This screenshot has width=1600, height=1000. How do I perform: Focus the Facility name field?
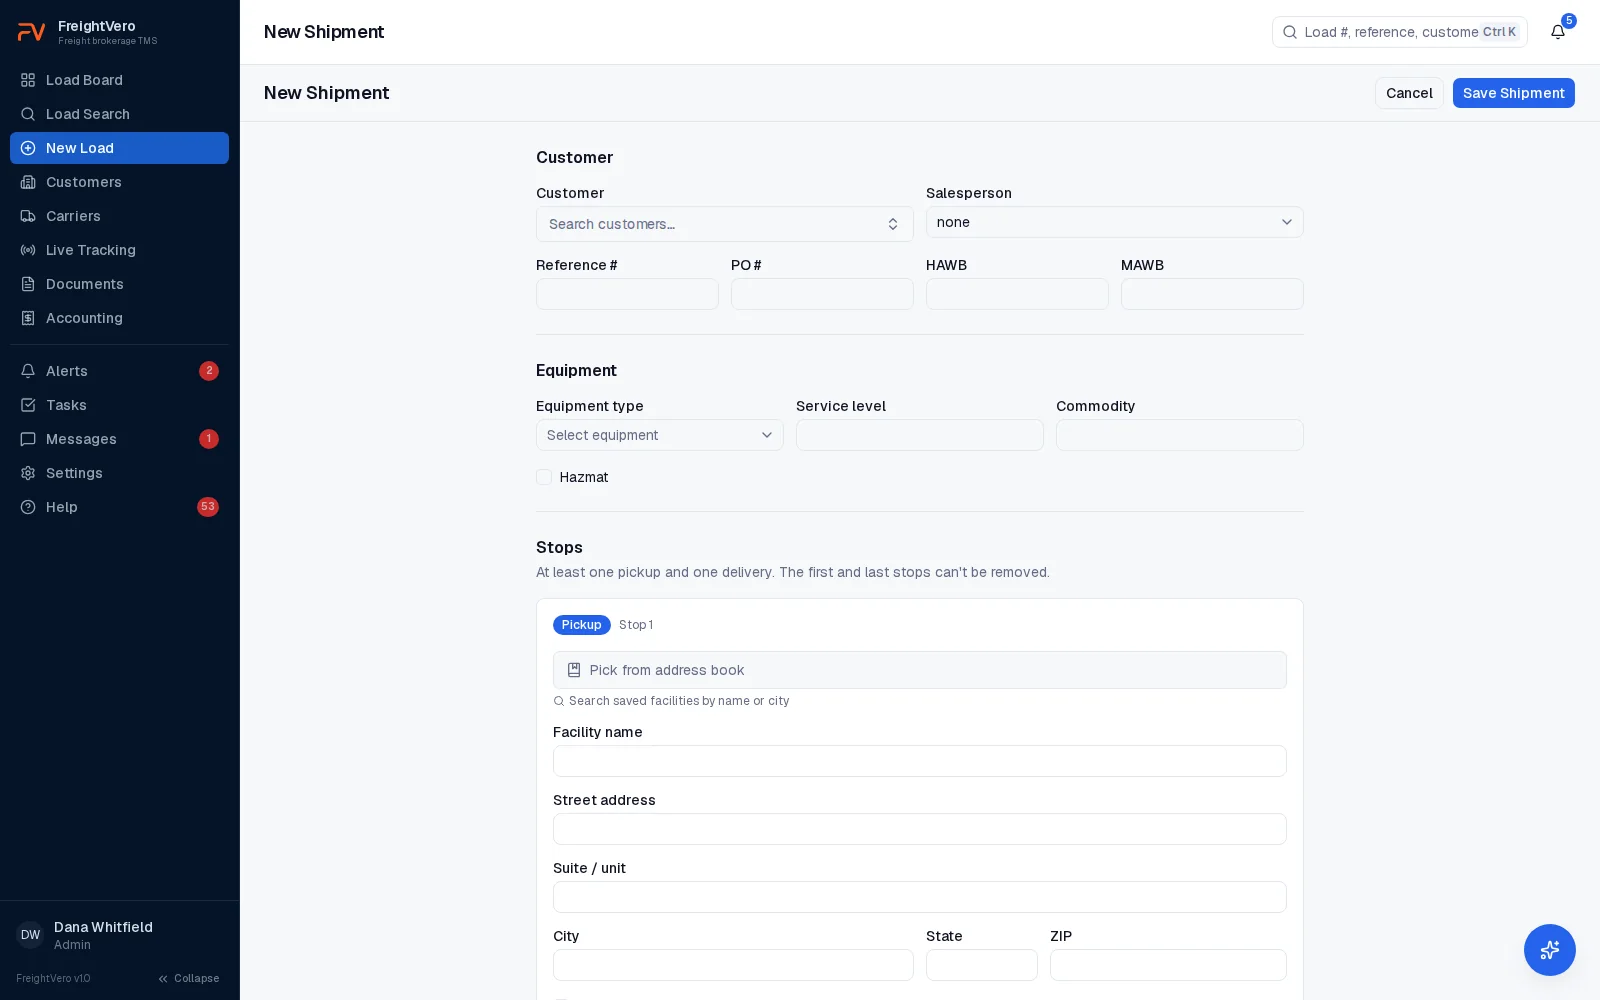[x=920, y=761]
